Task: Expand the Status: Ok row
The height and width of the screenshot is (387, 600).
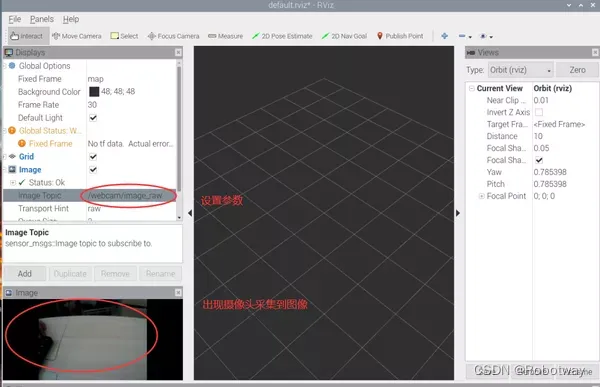Action: tap(13, 183)
